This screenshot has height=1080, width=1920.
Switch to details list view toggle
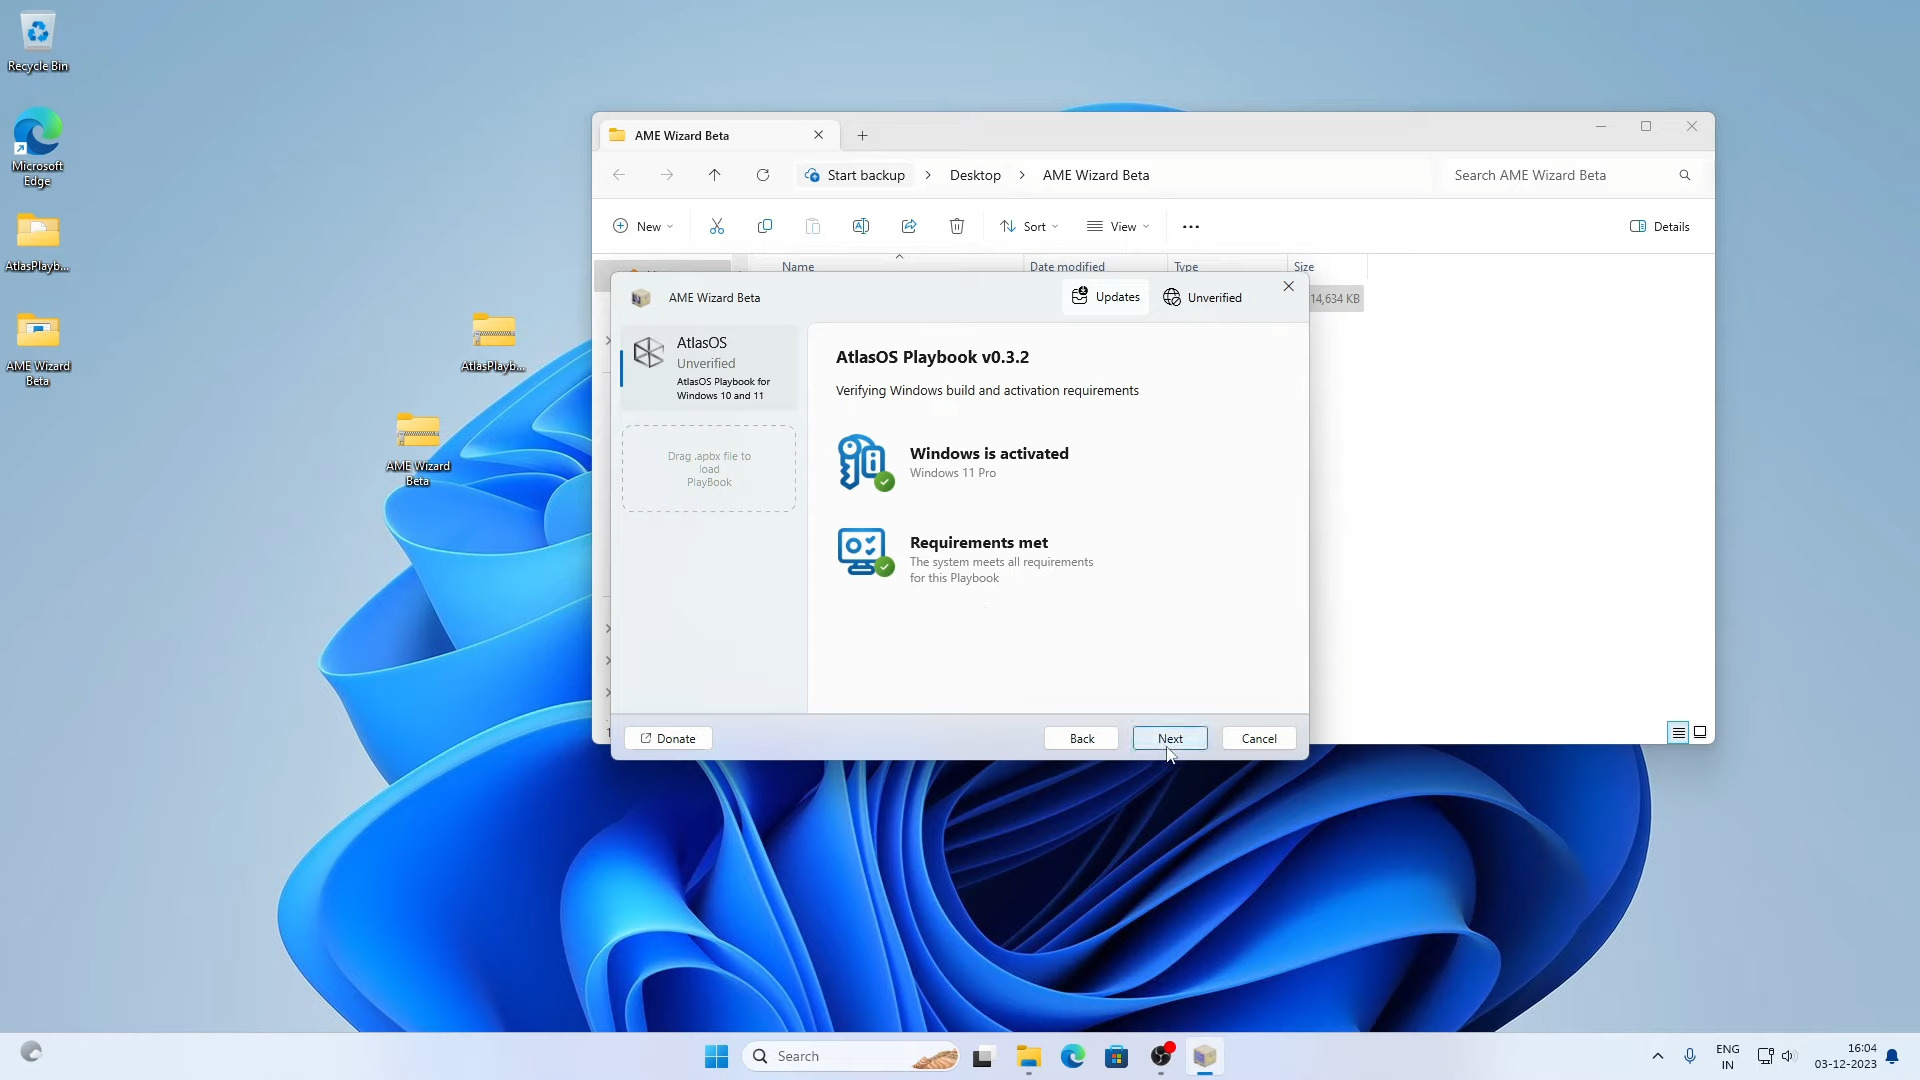[1678, 733]
